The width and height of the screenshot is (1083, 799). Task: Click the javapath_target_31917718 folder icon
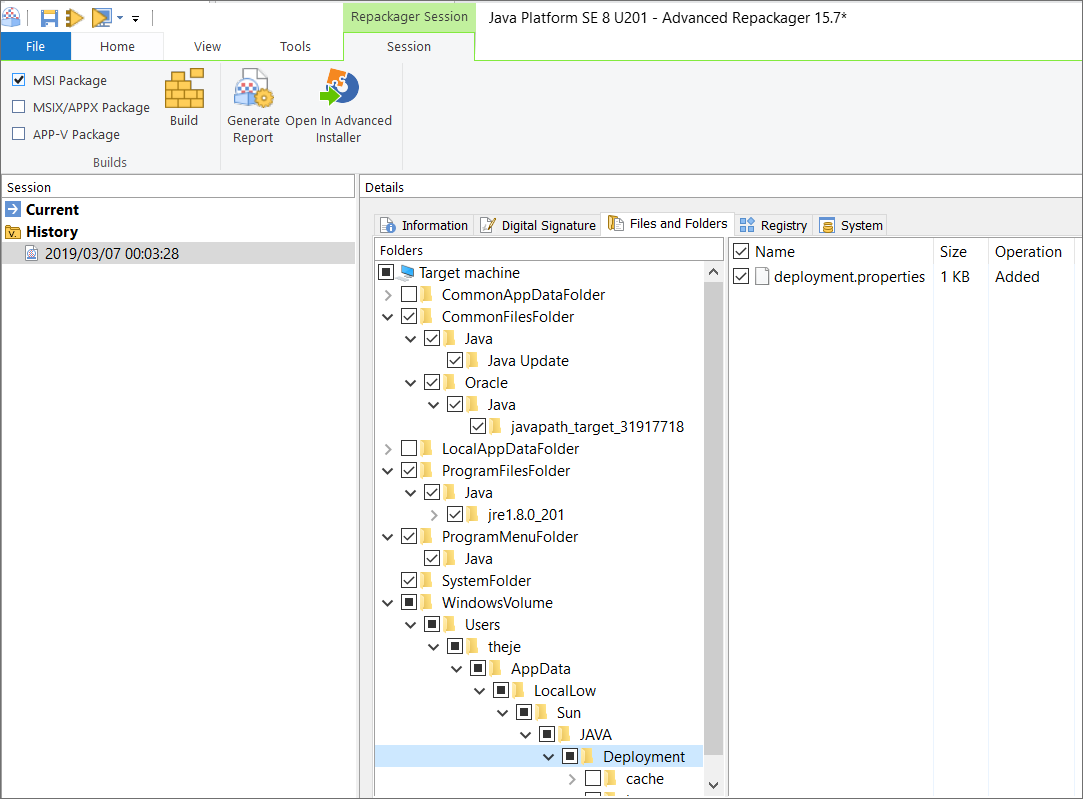[496, 427]
